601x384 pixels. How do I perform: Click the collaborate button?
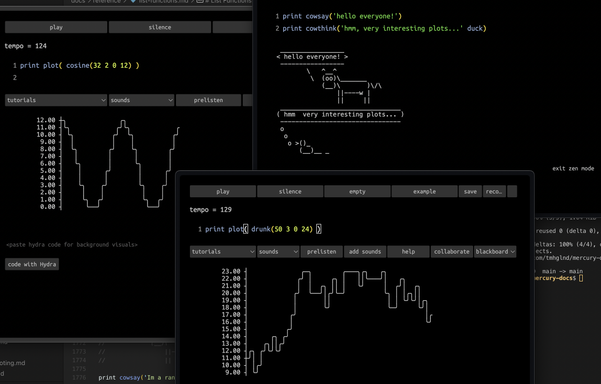click(452, 251)
